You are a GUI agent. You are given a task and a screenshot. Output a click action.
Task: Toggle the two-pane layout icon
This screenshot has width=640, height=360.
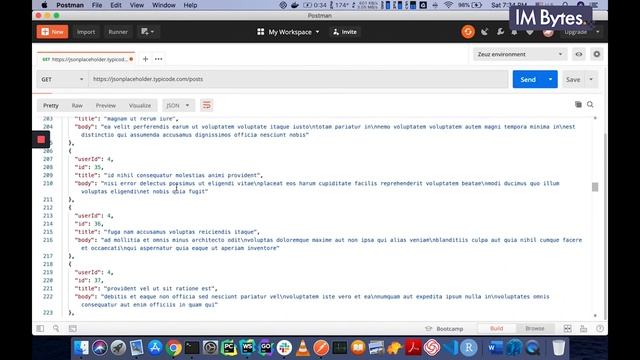(567, 329)
